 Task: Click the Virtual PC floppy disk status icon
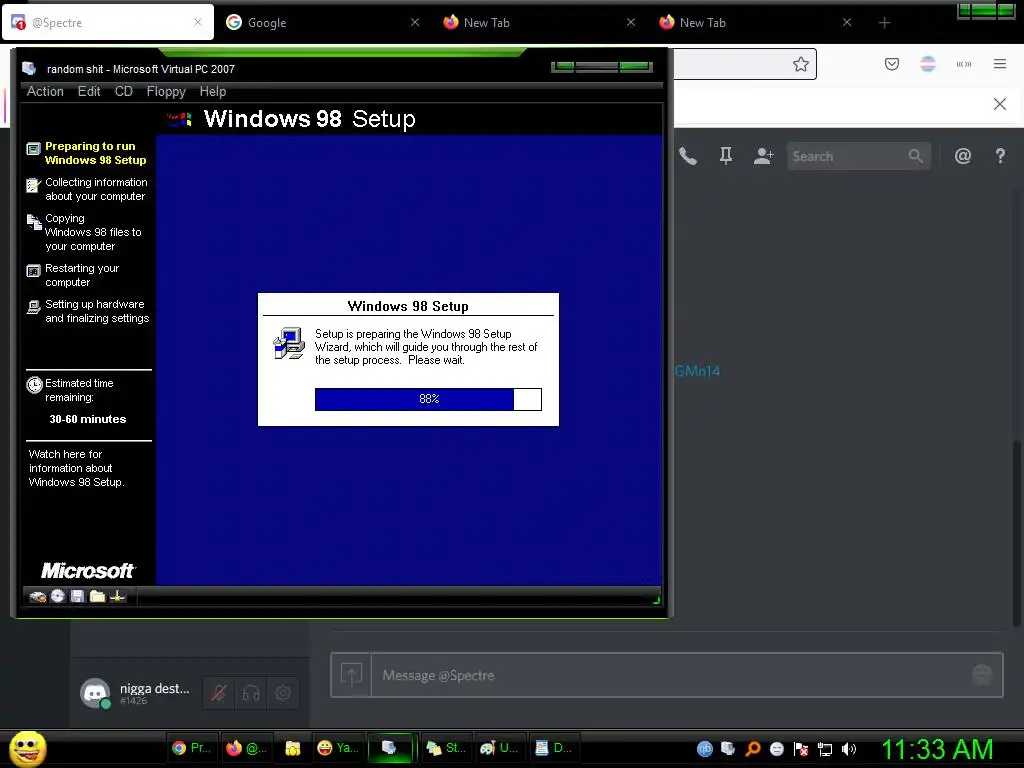[78, 596]
